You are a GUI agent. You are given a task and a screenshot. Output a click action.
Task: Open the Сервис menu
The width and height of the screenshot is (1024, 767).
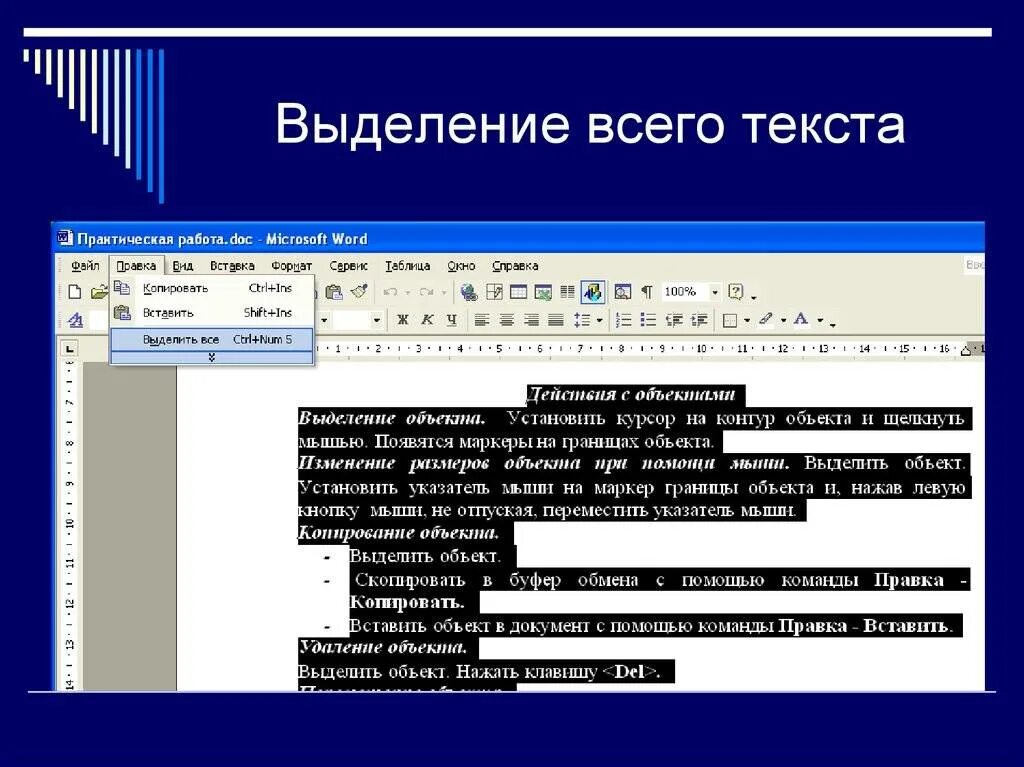click(x=348, y=266)
